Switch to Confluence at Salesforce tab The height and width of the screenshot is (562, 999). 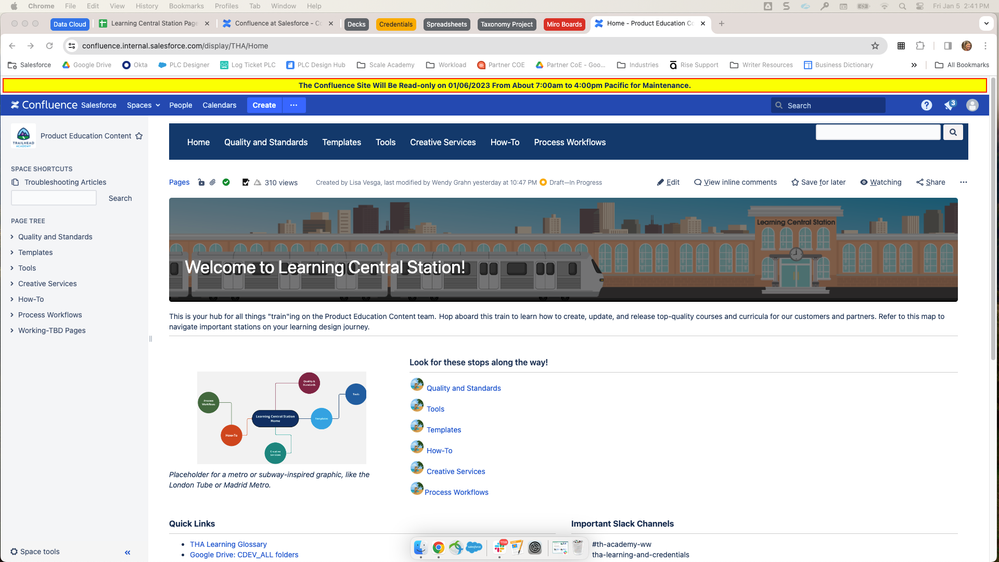click(278, 24)
